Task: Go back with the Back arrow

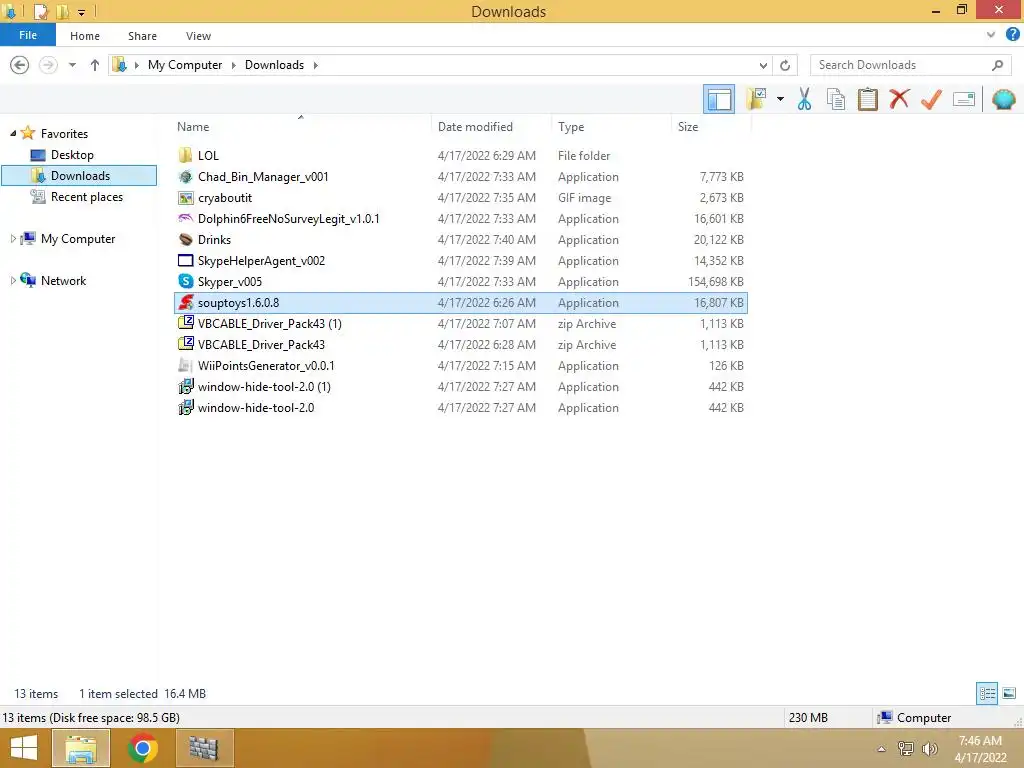Action: click(x=20, y=65)
